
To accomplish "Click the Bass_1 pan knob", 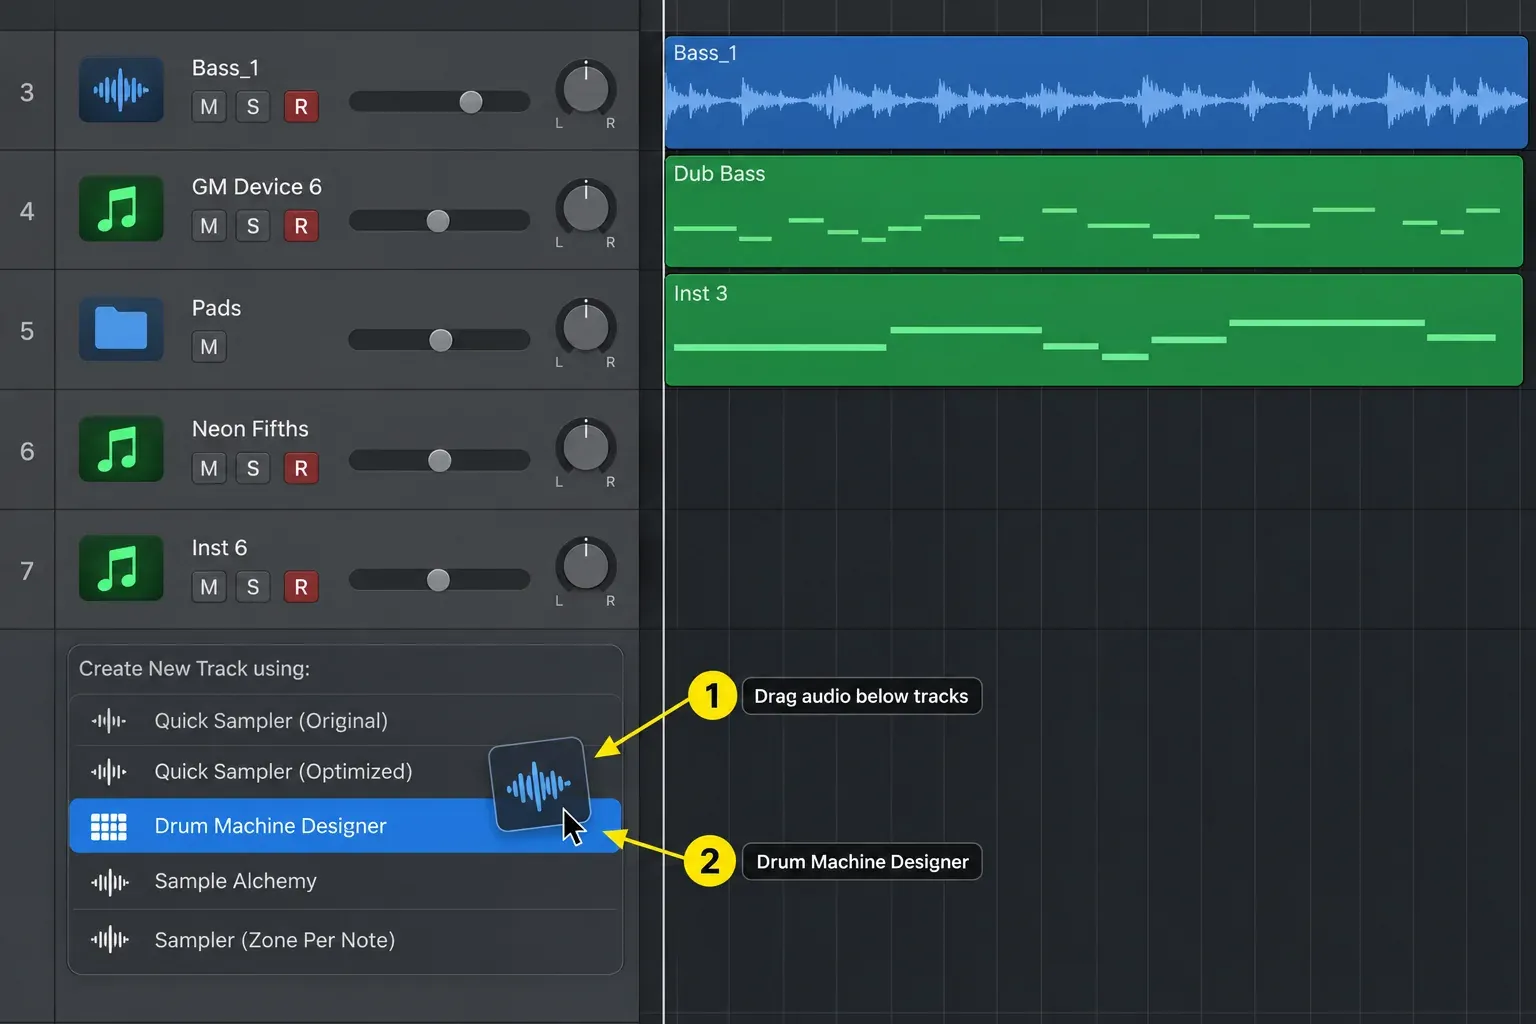I will (x=586, y=89).
